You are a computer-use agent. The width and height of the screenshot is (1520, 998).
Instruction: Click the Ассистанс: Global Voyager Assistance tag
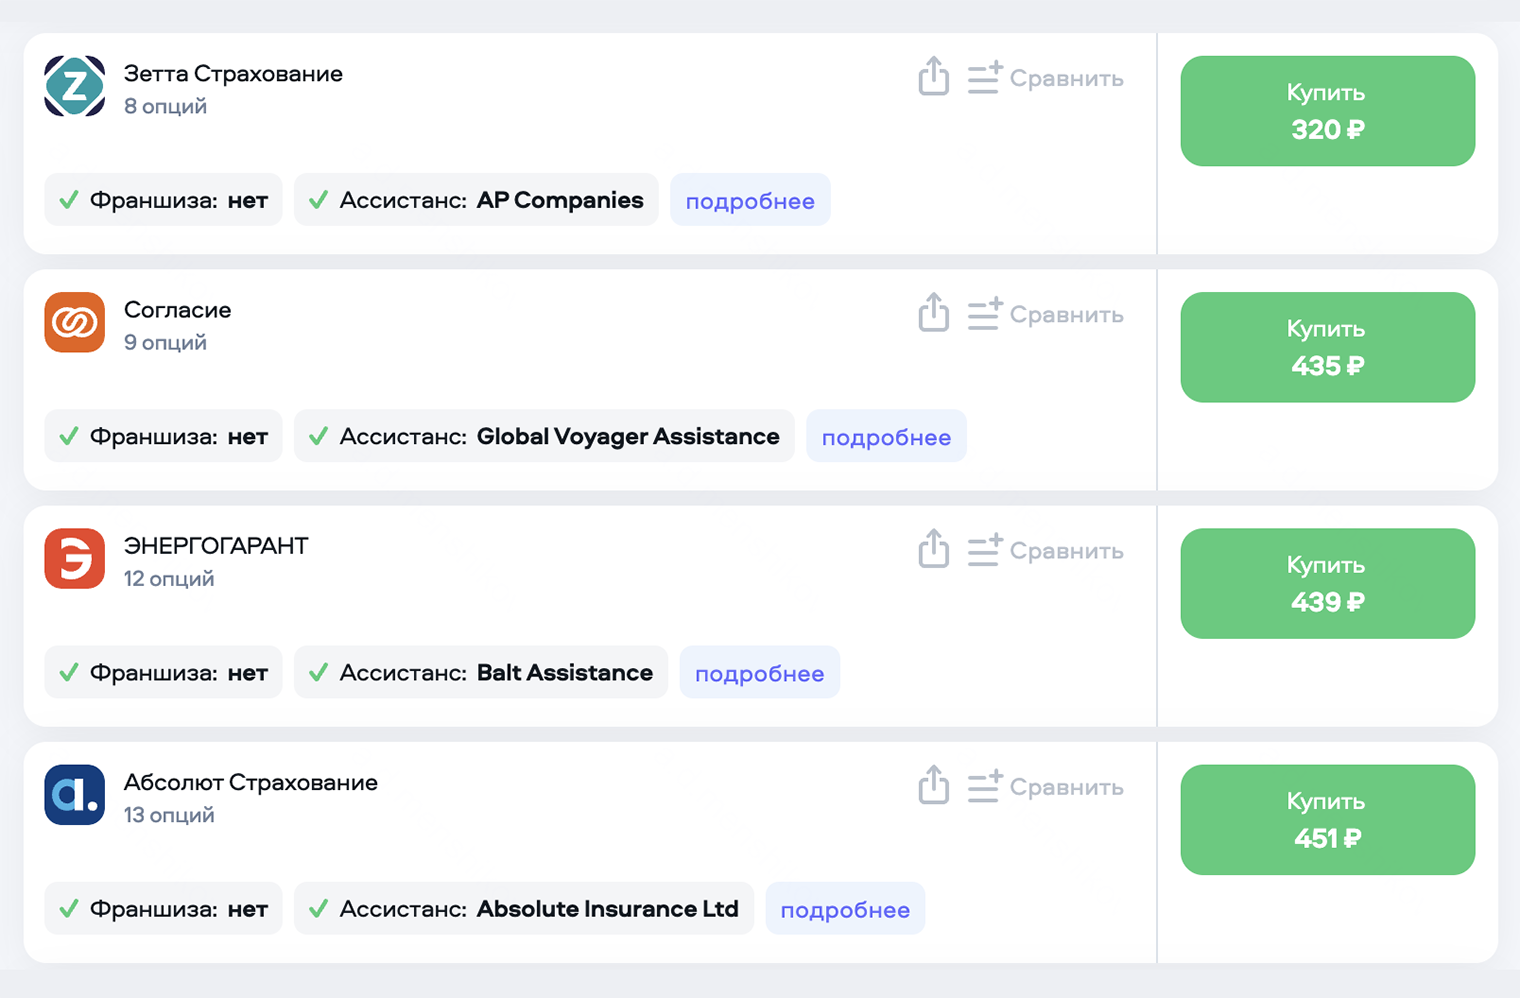[x=544, y=436]
